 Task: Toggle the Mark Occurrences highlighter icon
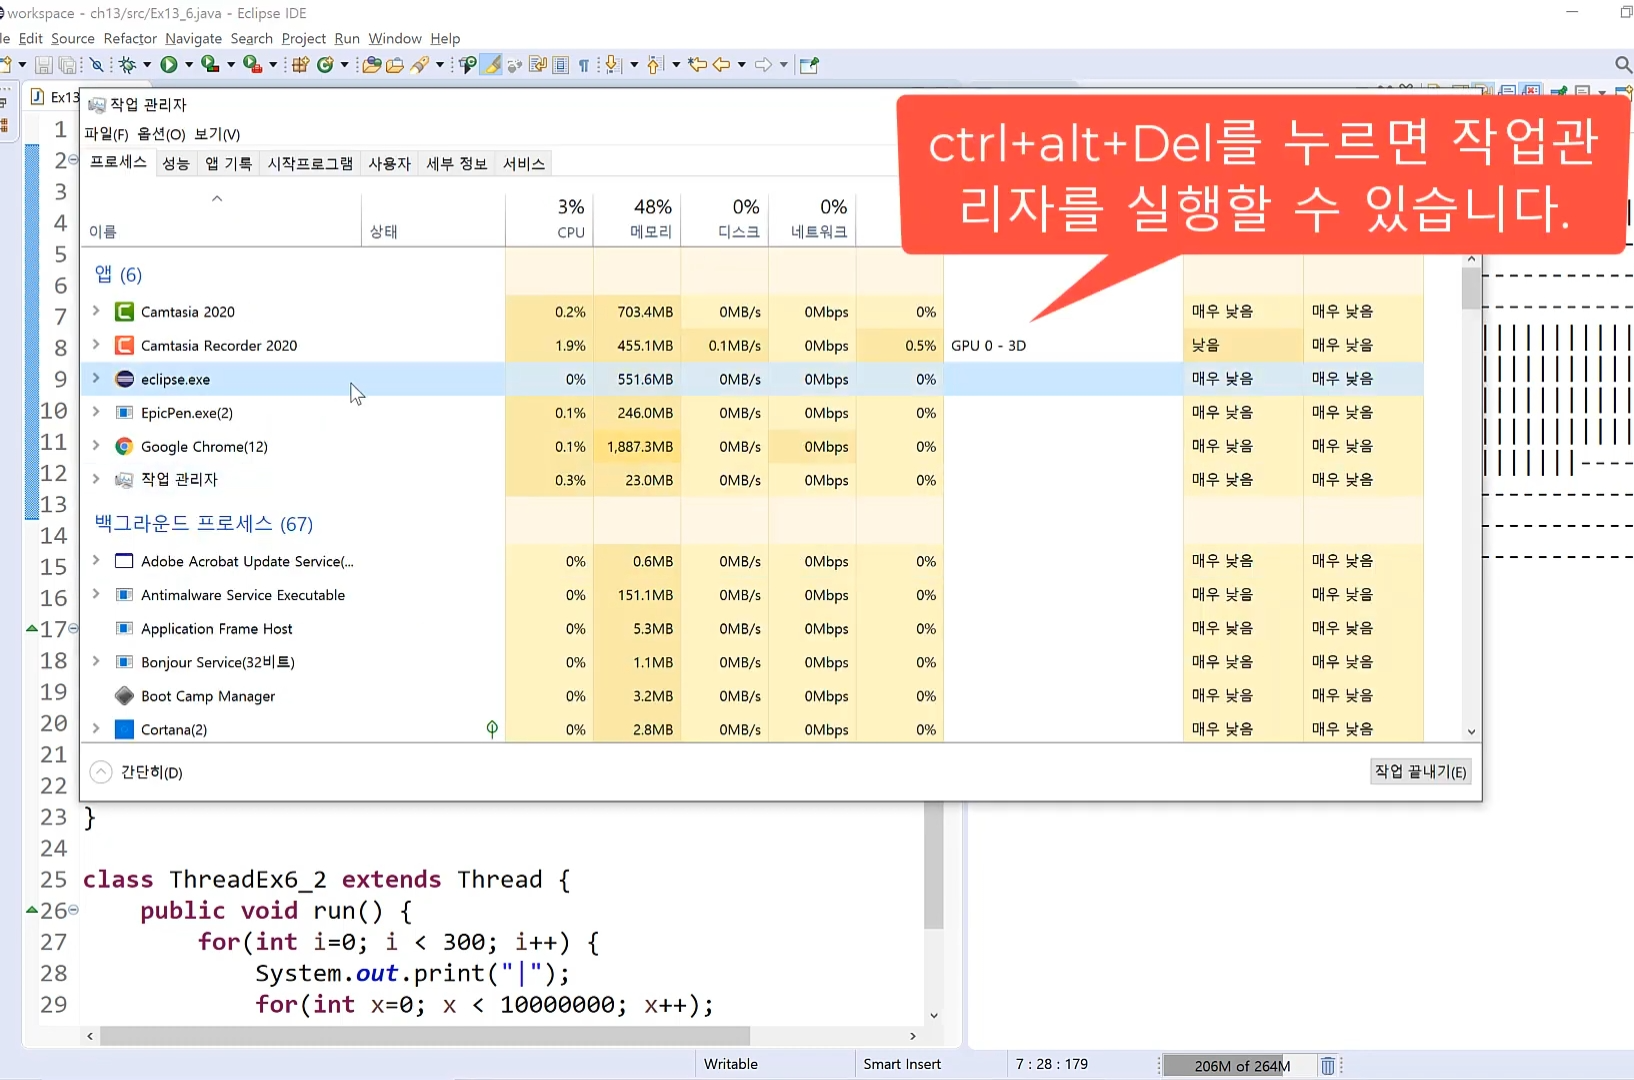click(491, 65)
